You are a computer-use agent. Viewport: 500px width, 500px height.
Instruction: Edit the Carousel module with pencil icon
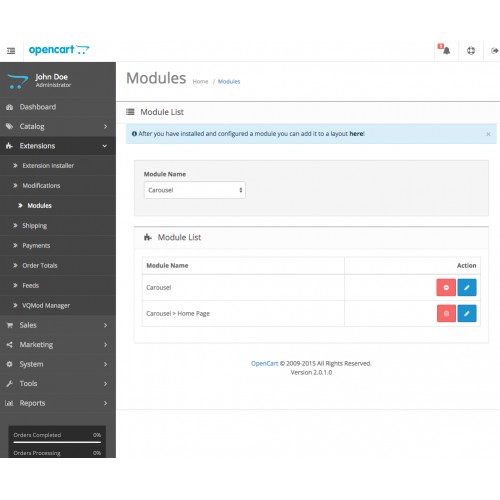467,287
